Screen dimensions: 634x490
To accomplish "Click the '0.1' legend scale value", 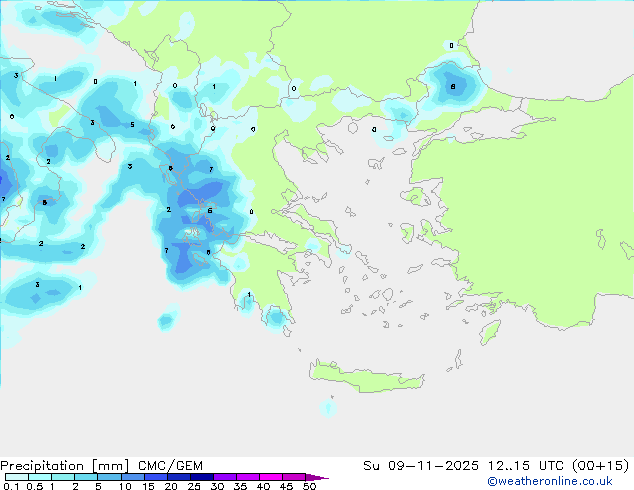I will [x=11, y=486].
